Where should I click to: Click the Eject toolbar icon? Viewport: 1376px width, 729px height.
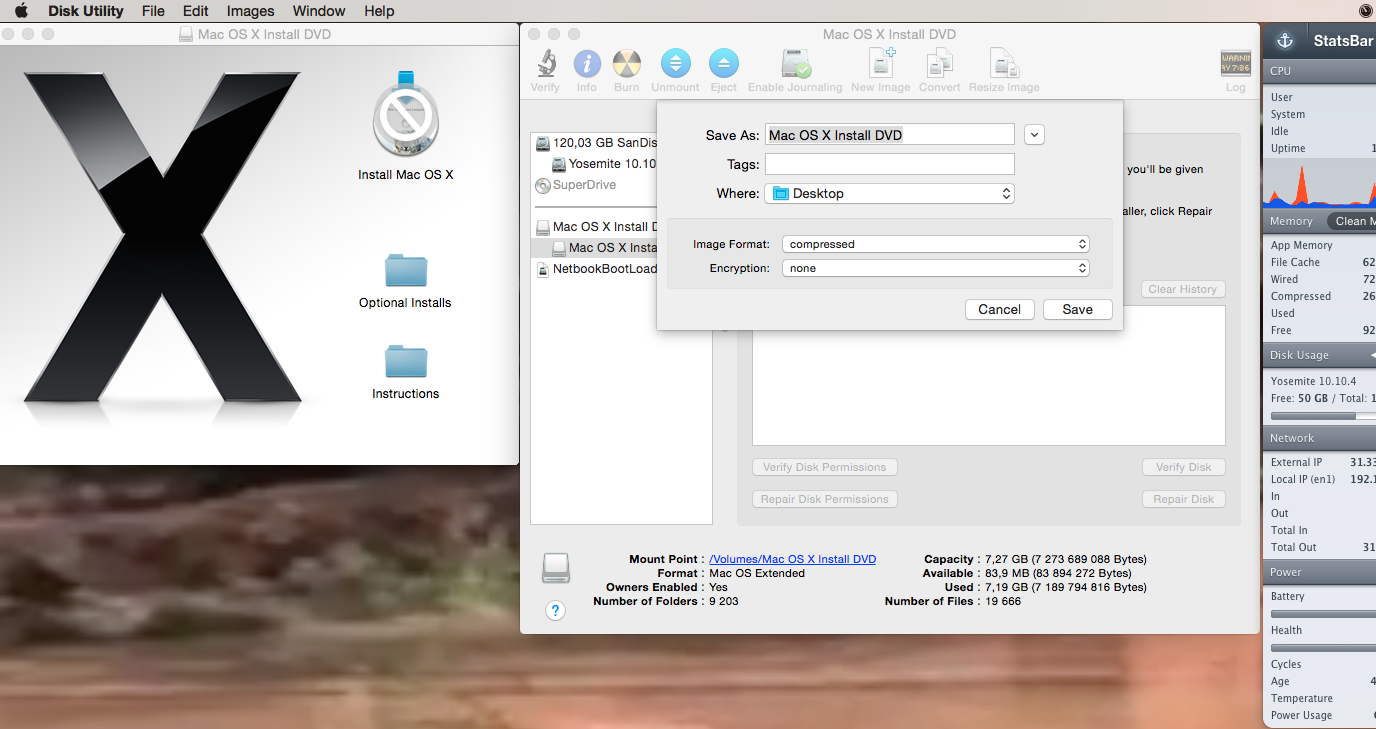pyautogui.click(x=724, y=64)
